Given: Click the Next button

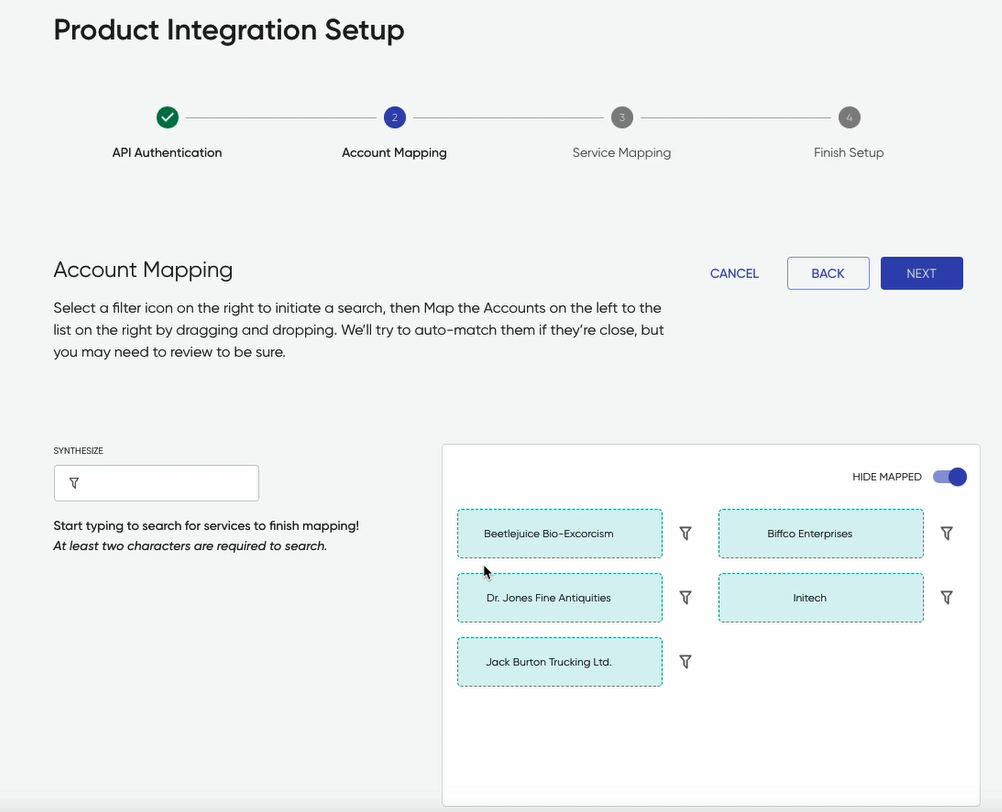Looking at the screenshot, I should (x=921, y=272).
